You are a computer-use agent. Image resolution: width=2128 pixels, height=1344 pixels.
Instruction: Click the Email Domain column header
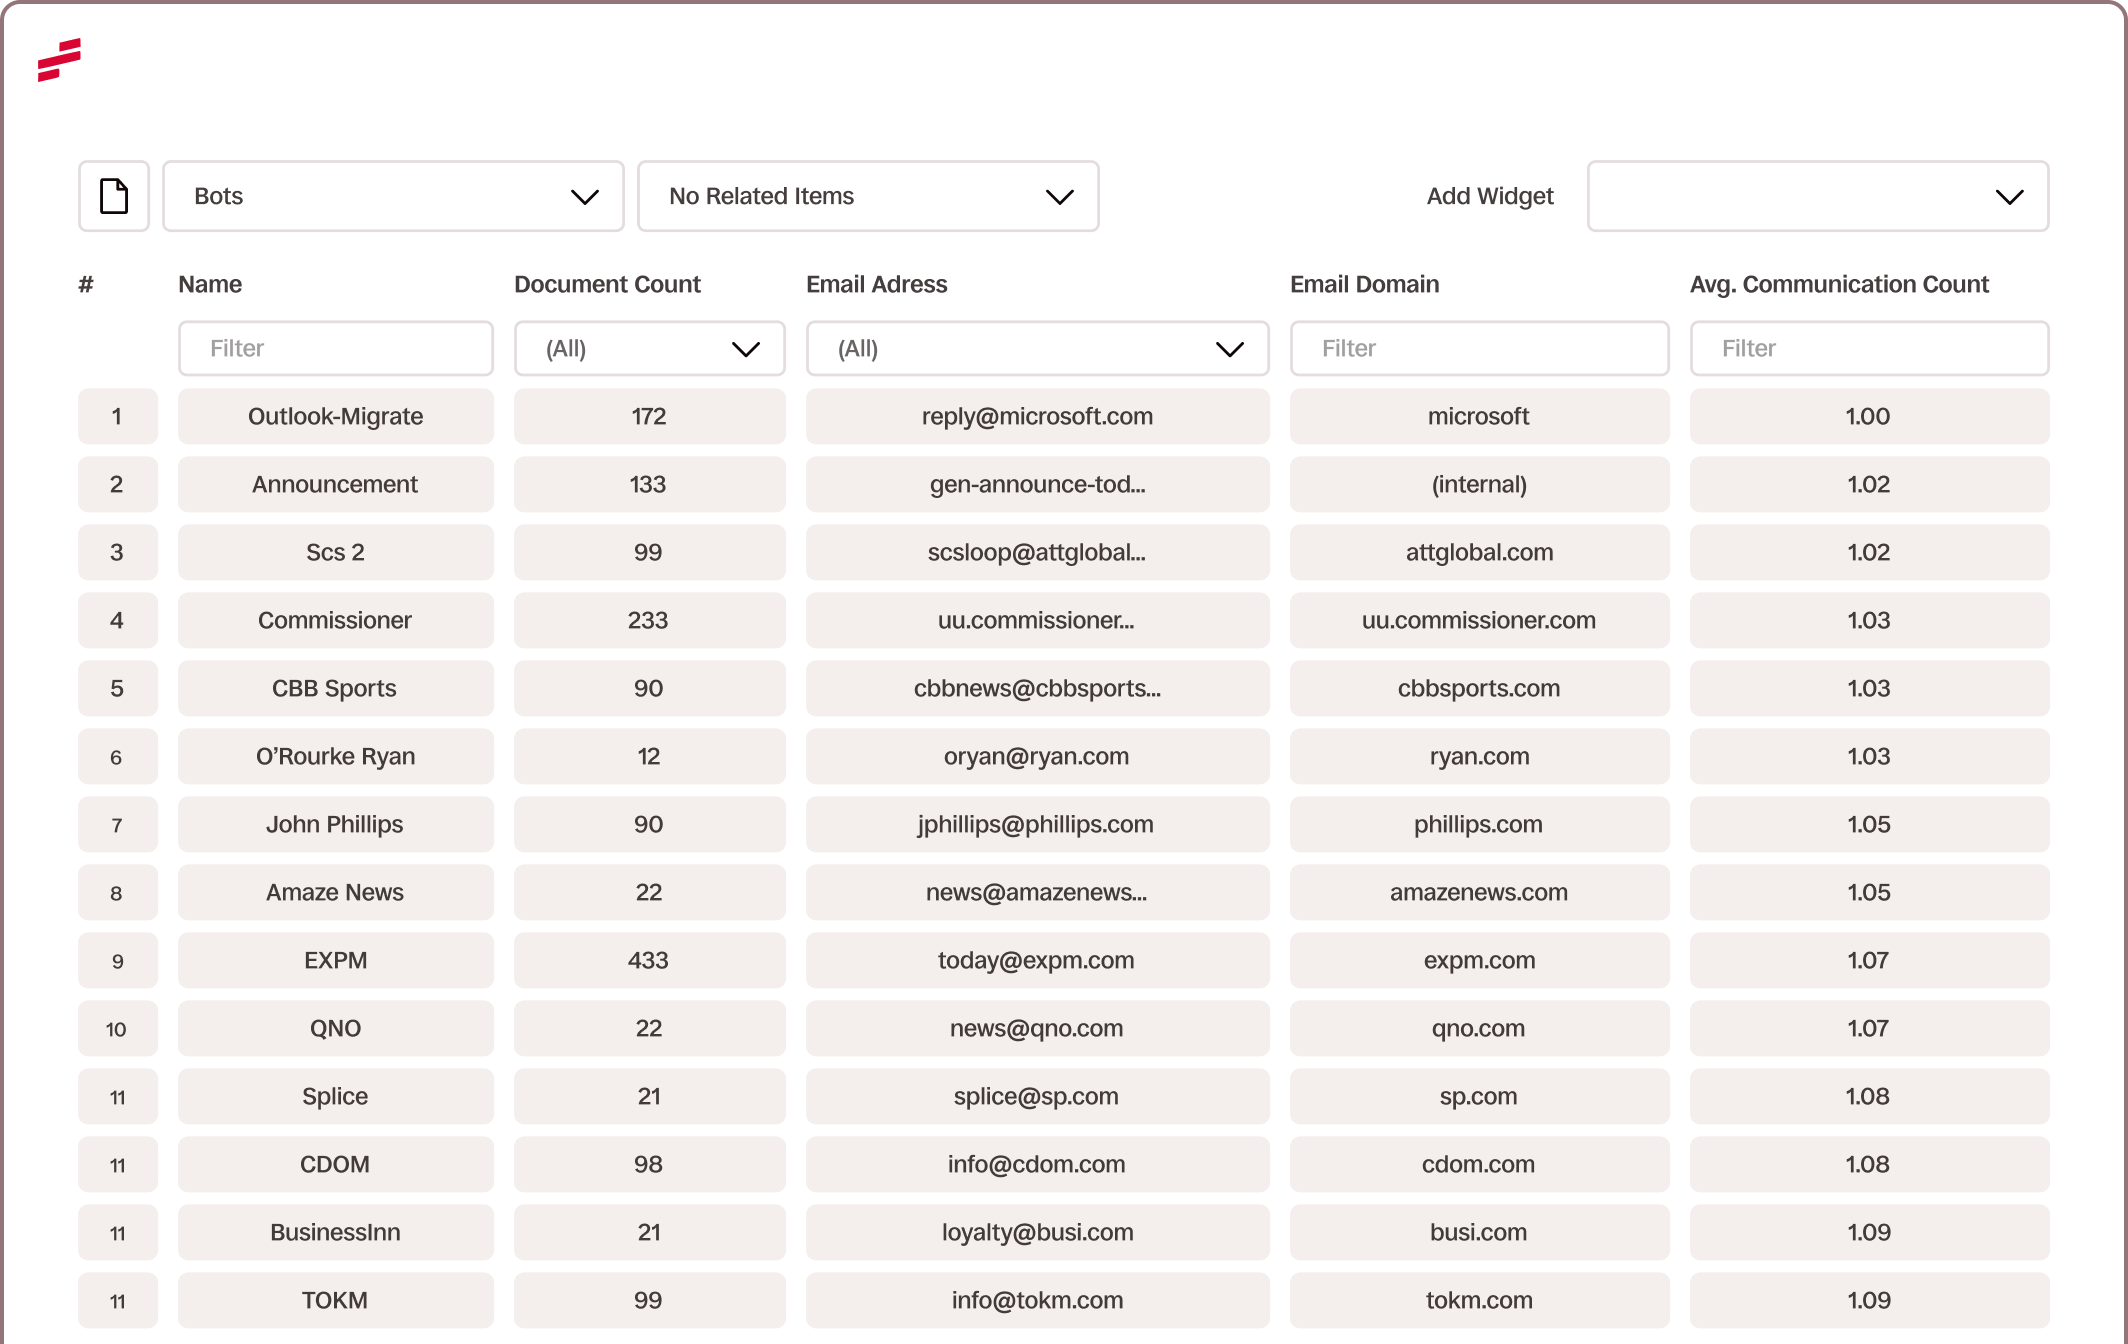pos(1364,284)
